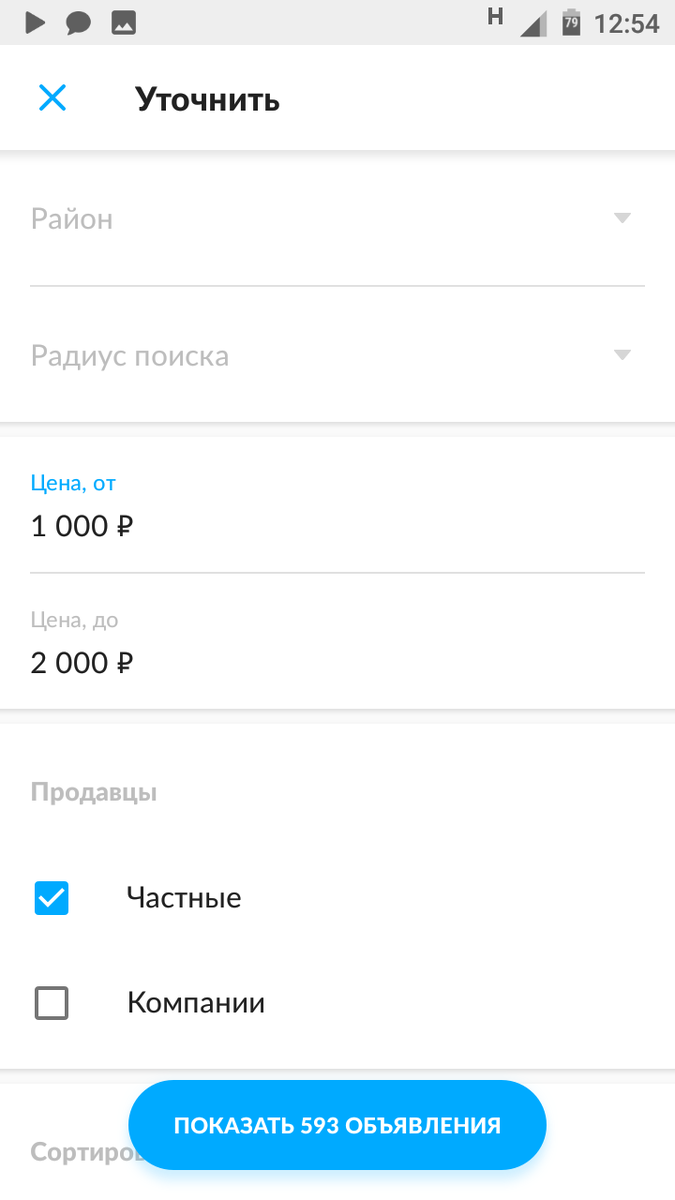Edit the Цена, до field showing 2 000 ₽
The height and width of the screenshot is (1200, 675).
coord(337,648)
